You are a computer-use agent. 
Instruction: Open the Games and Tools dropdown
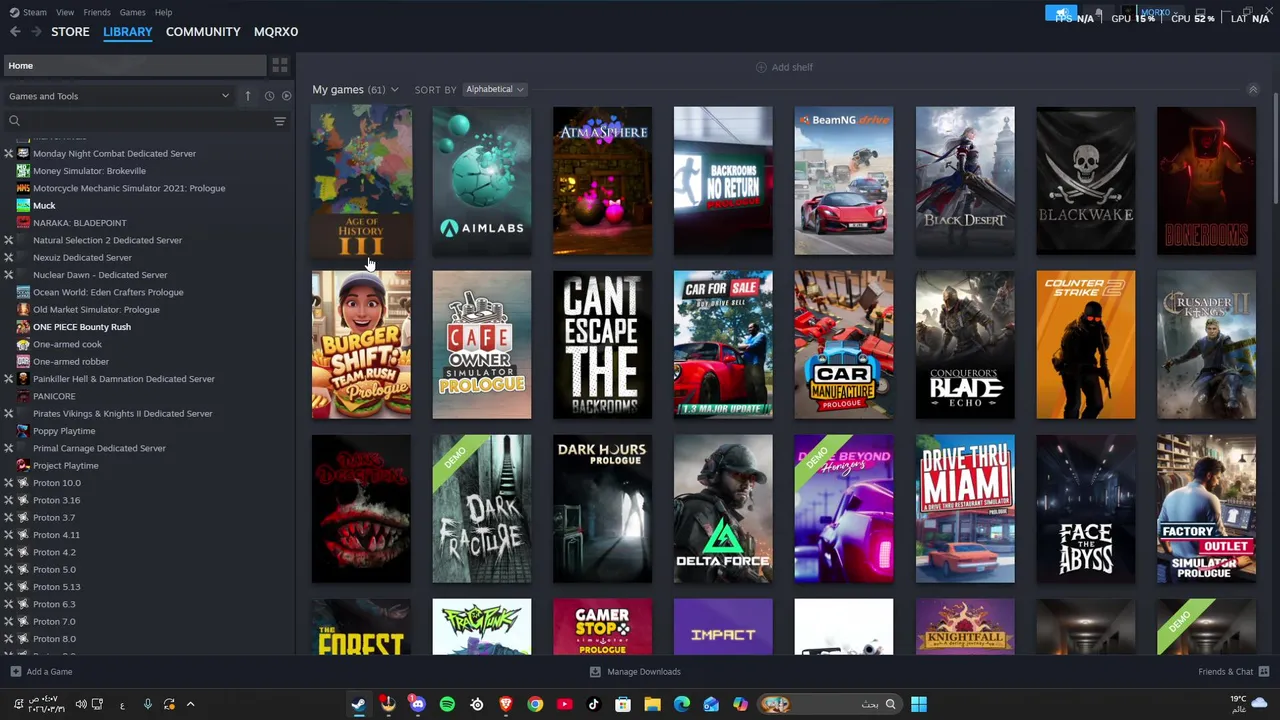[x=119, y=96]
